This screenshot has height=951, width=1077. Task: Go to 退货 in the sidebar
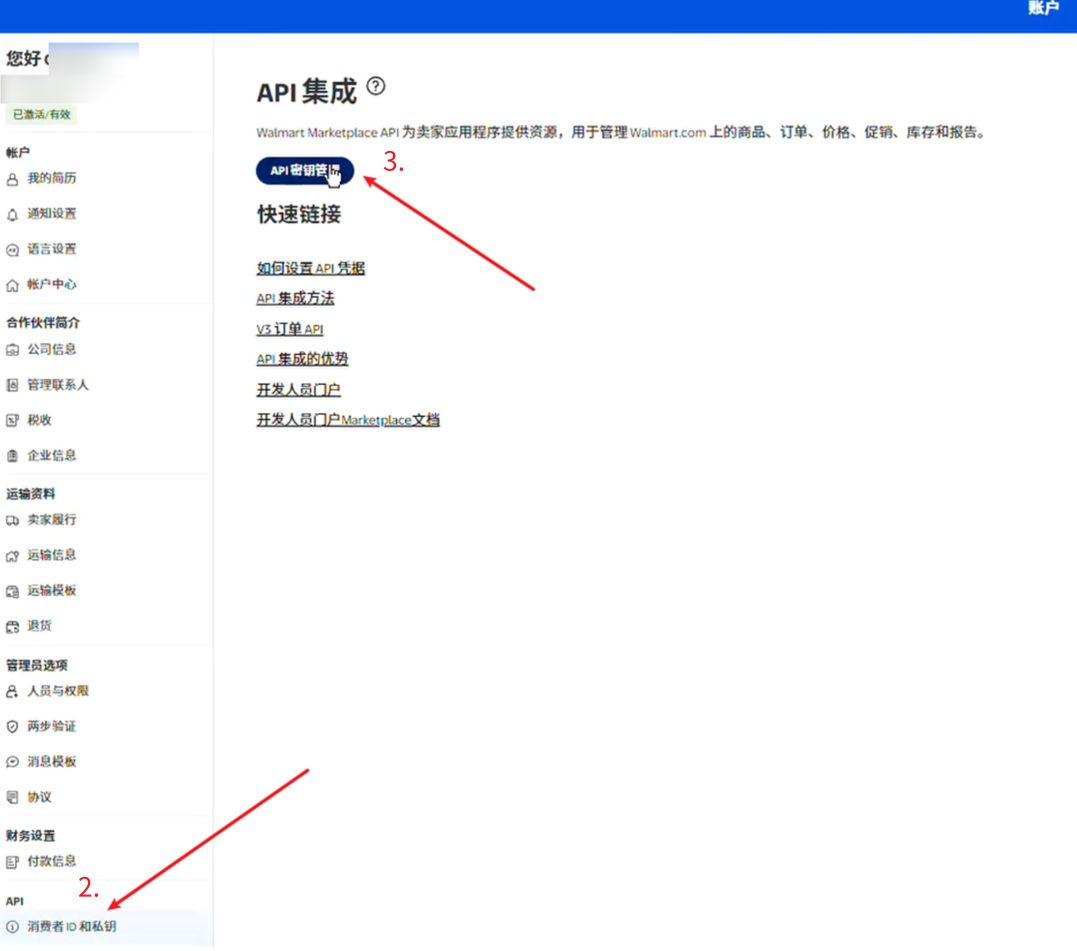pyautogui.click(x=39, y=625)
